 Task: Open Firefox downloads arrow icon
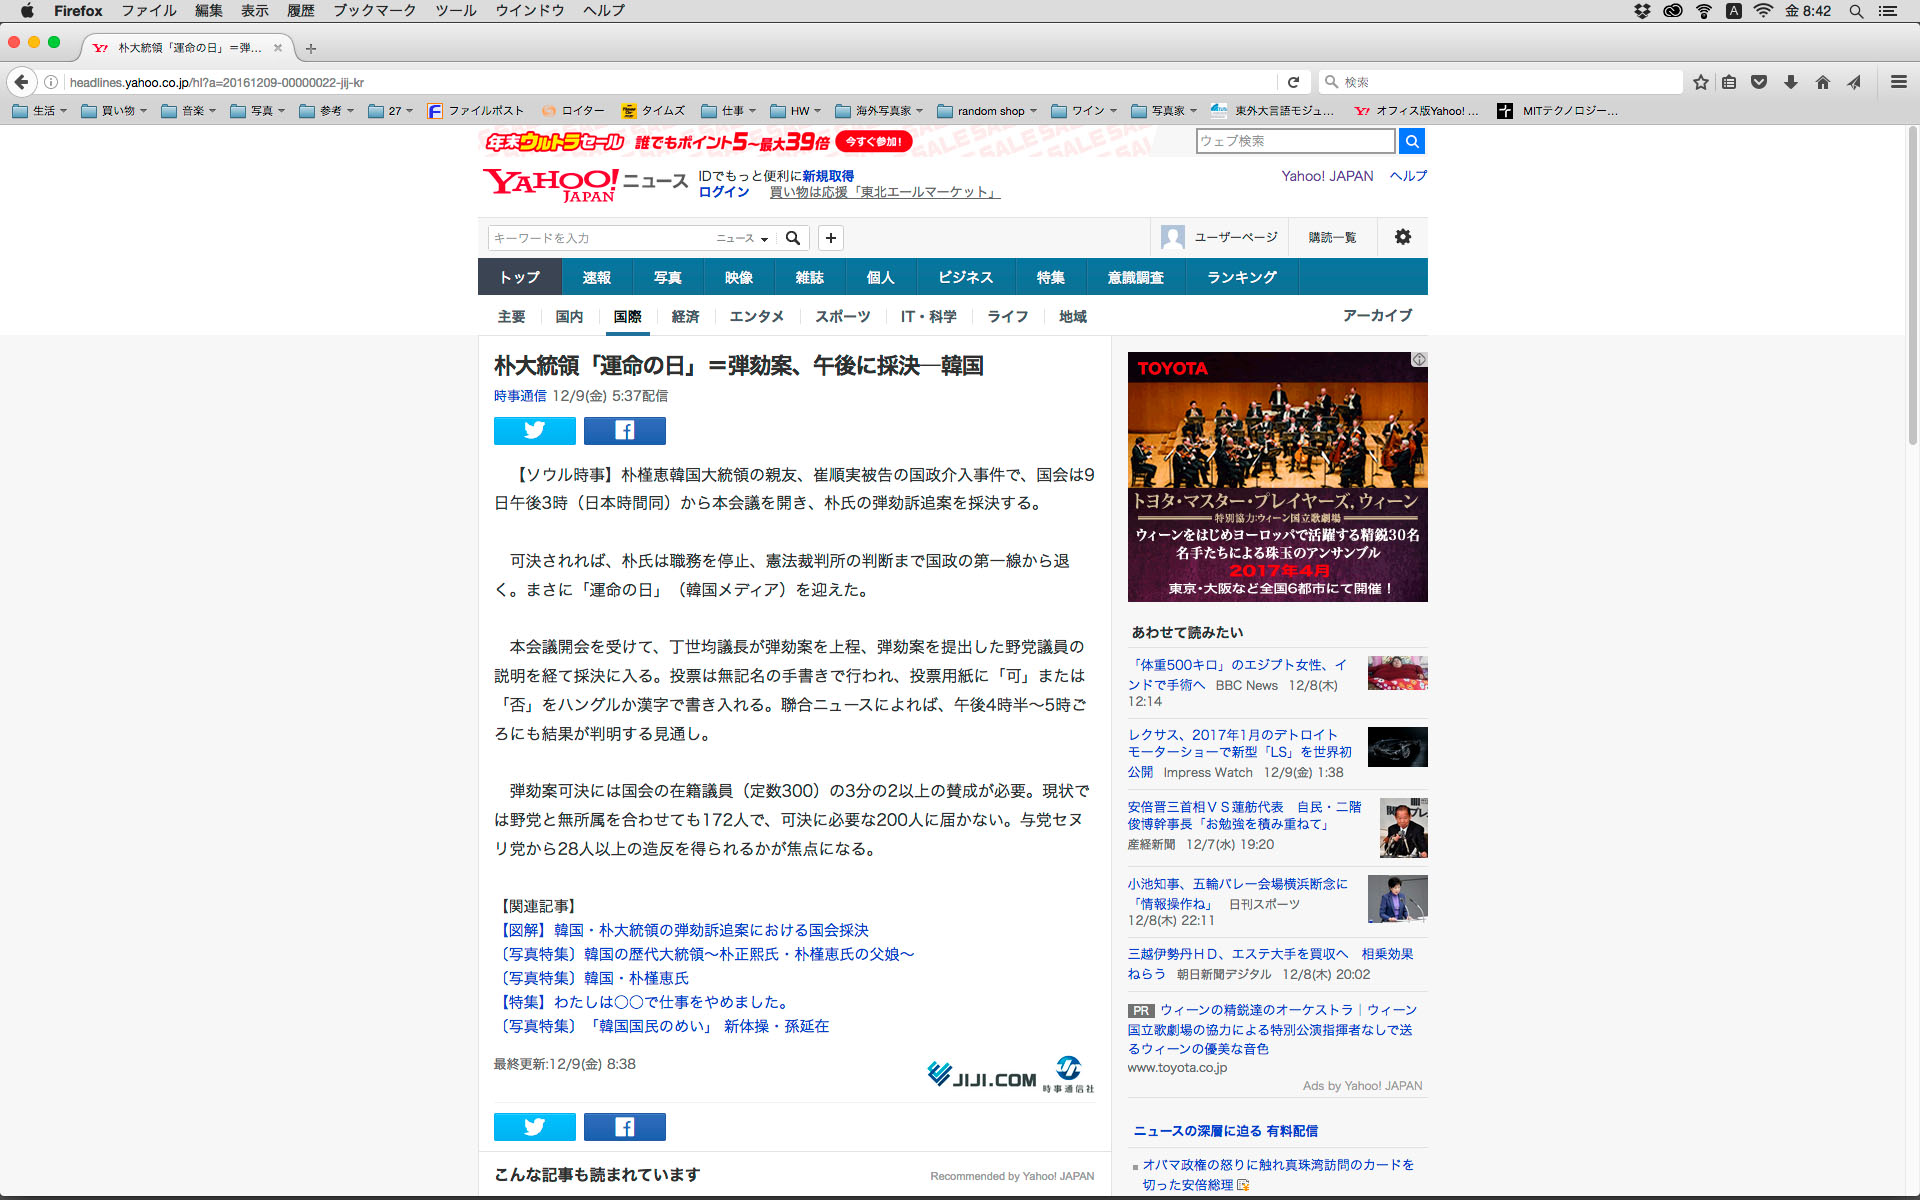point(1791,82)
